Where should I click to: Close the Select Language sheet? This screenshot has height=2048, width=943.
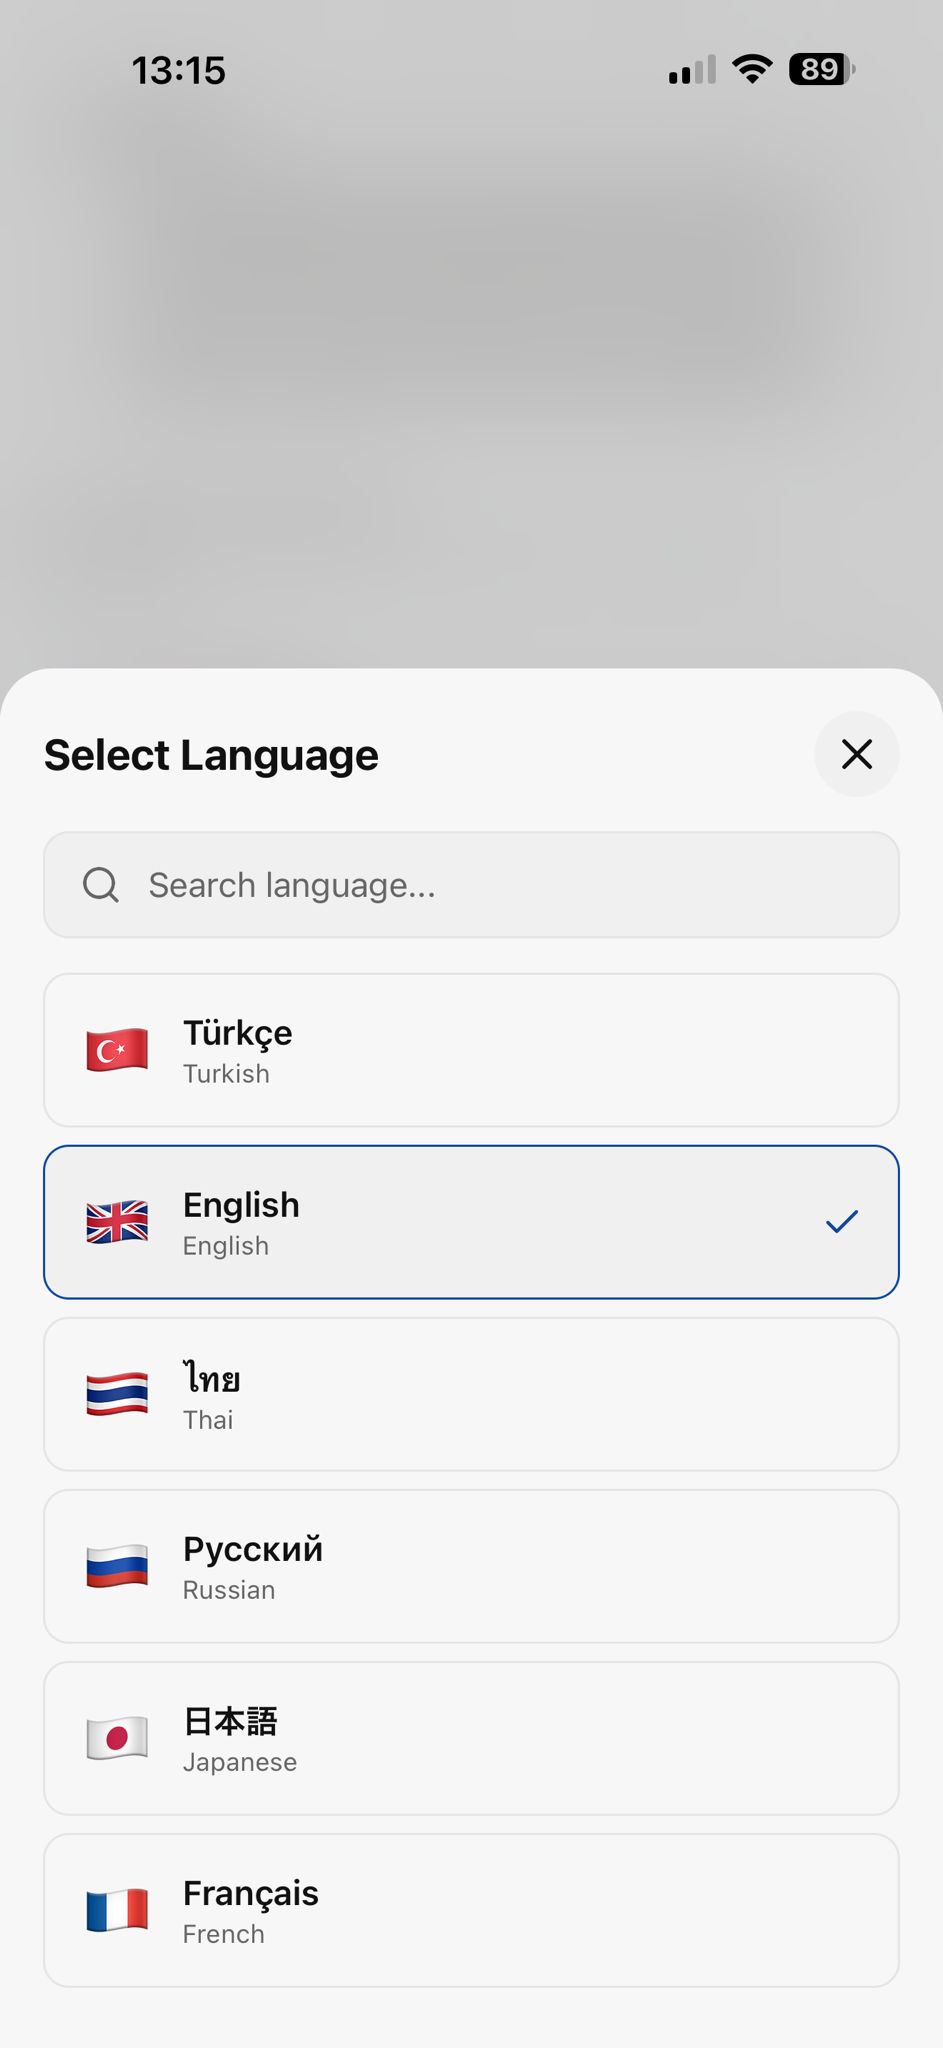point(857,754)
